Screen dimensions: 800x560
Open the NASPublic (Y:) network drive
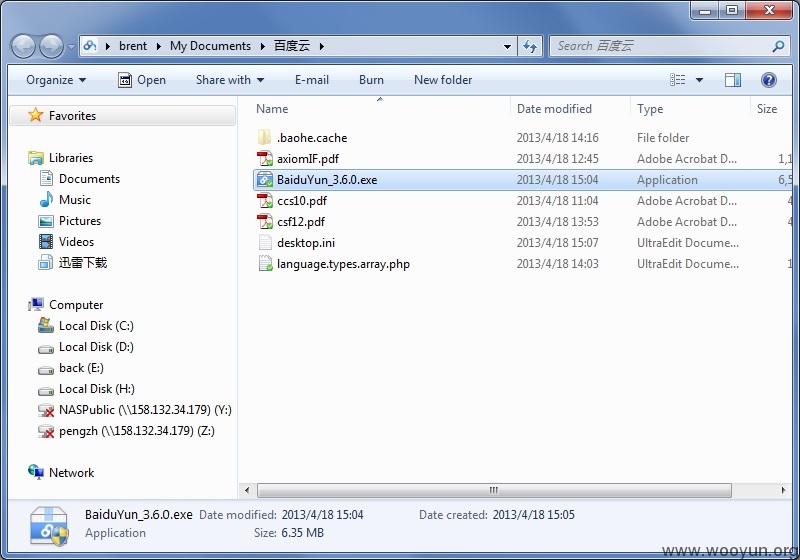pos(145,410)
